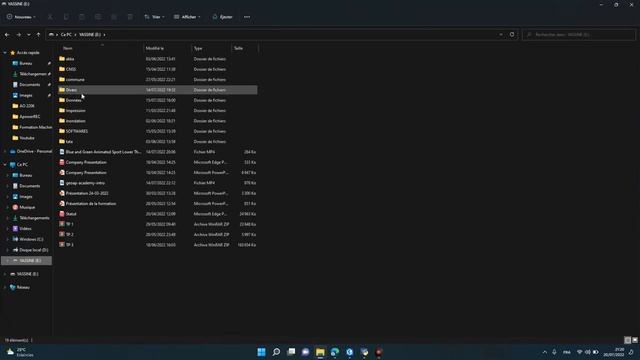Image resolution: width=640 pixels, height=360 pixels.
Task: Switch to details view toggle in status bar
Action: [x=628, y=340]
